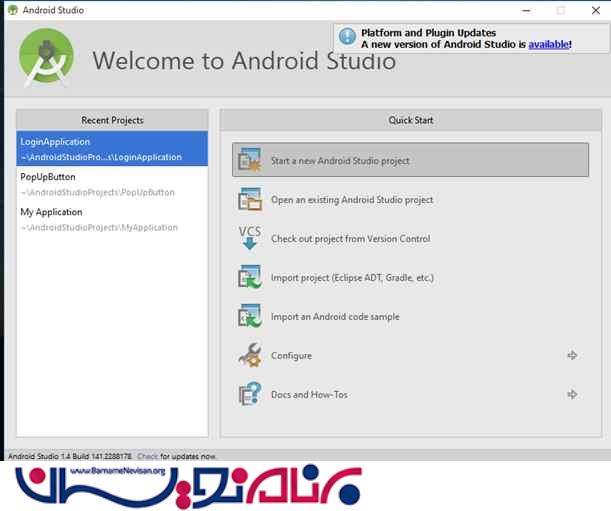Viewport: 611px width, 511px height.
Task: Open an existing Android Studio project
Action: tap(352, 200)
